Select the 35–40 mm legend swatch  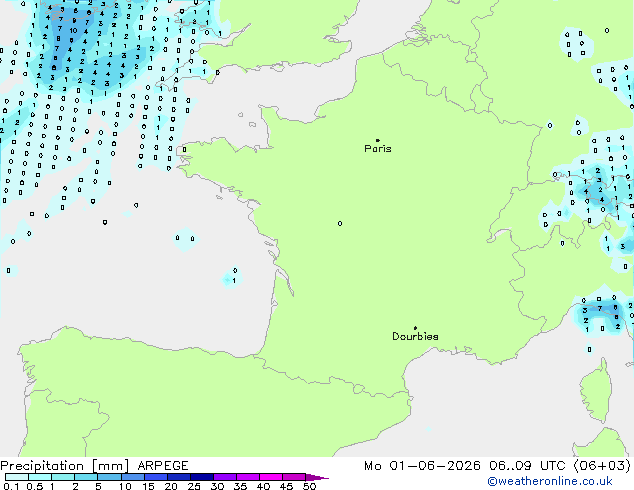pyautogui.click(x=247, y=477)
